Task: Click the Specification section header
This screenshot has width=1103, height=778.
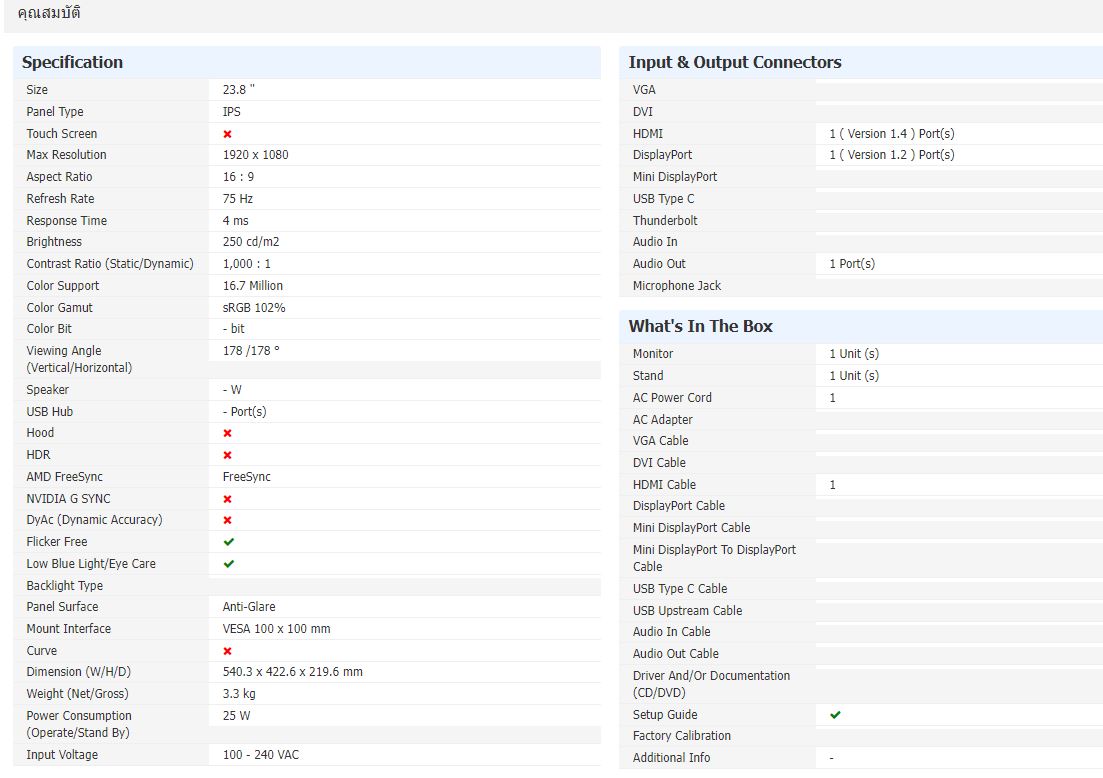Action: (72, 62)
